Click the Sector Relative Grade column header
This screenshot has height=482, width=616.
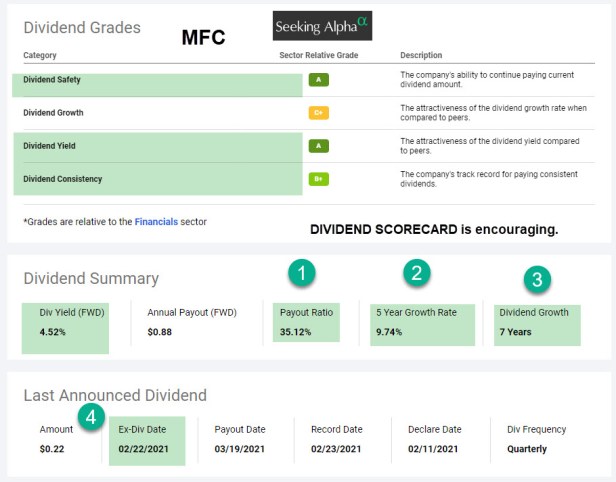[x=318, y=55]
